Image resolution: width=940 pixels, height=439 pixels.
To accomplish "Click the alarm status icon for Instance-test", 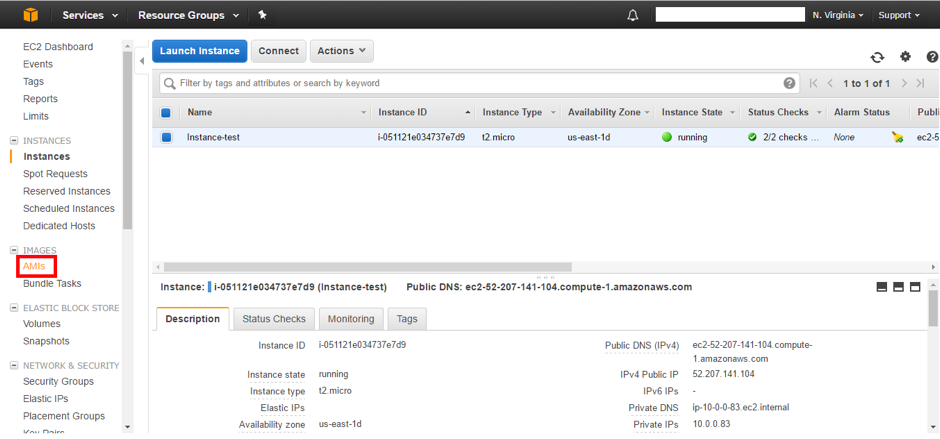I will (897, 137).
